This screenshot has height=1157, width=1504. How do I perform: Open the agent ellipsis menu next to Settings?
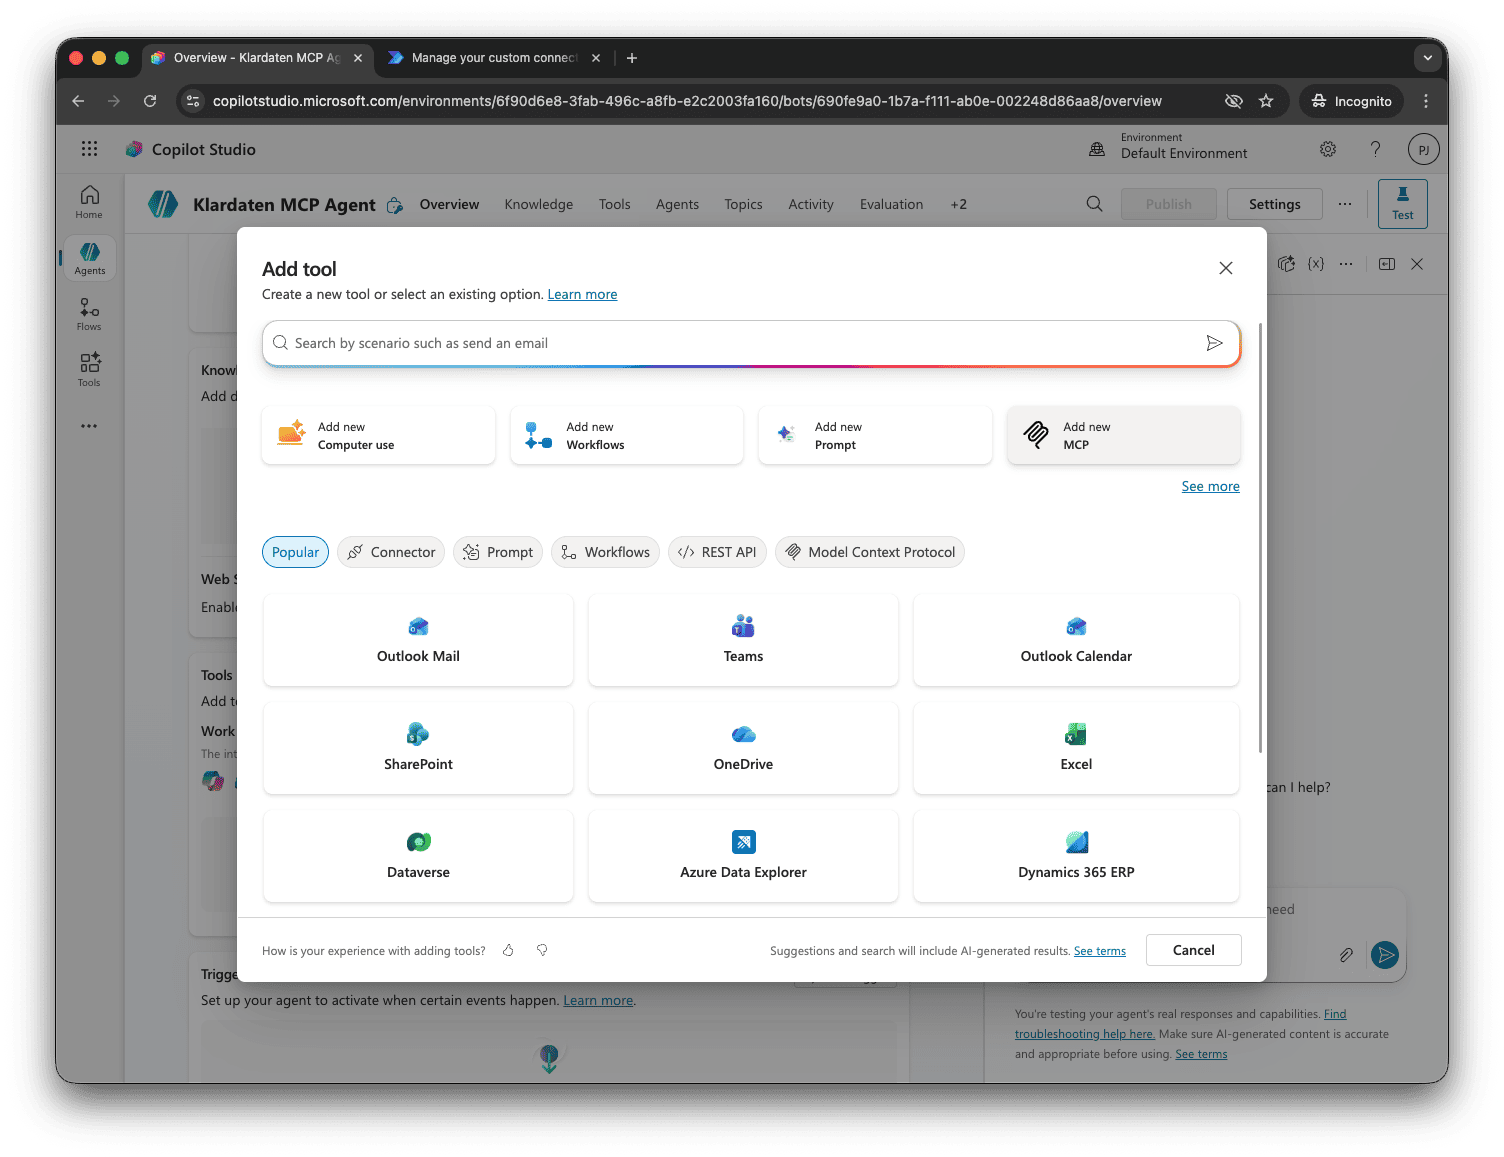(1345, 204)
